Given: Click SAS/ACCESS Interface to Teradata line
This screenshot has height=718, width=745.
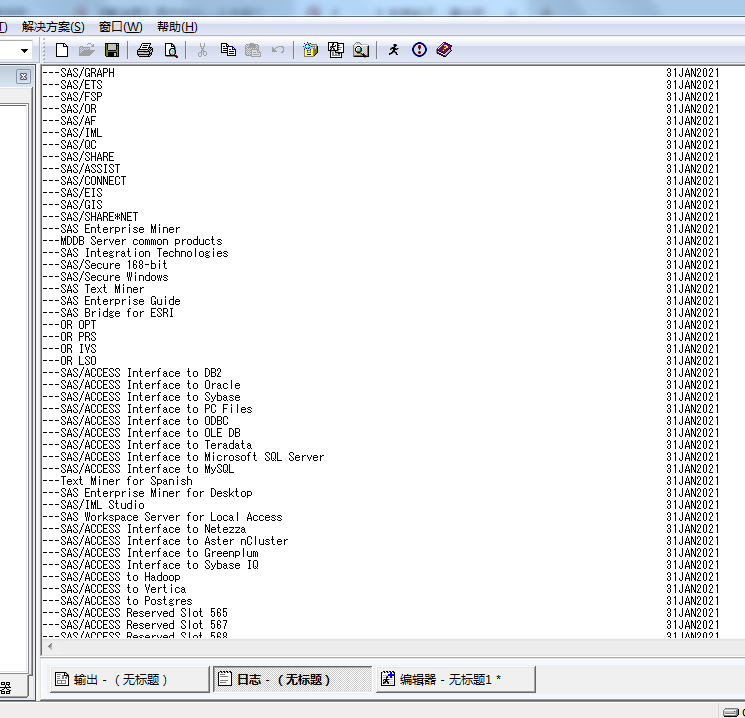Looking at the screenshot, I should (x=147, y=445).
